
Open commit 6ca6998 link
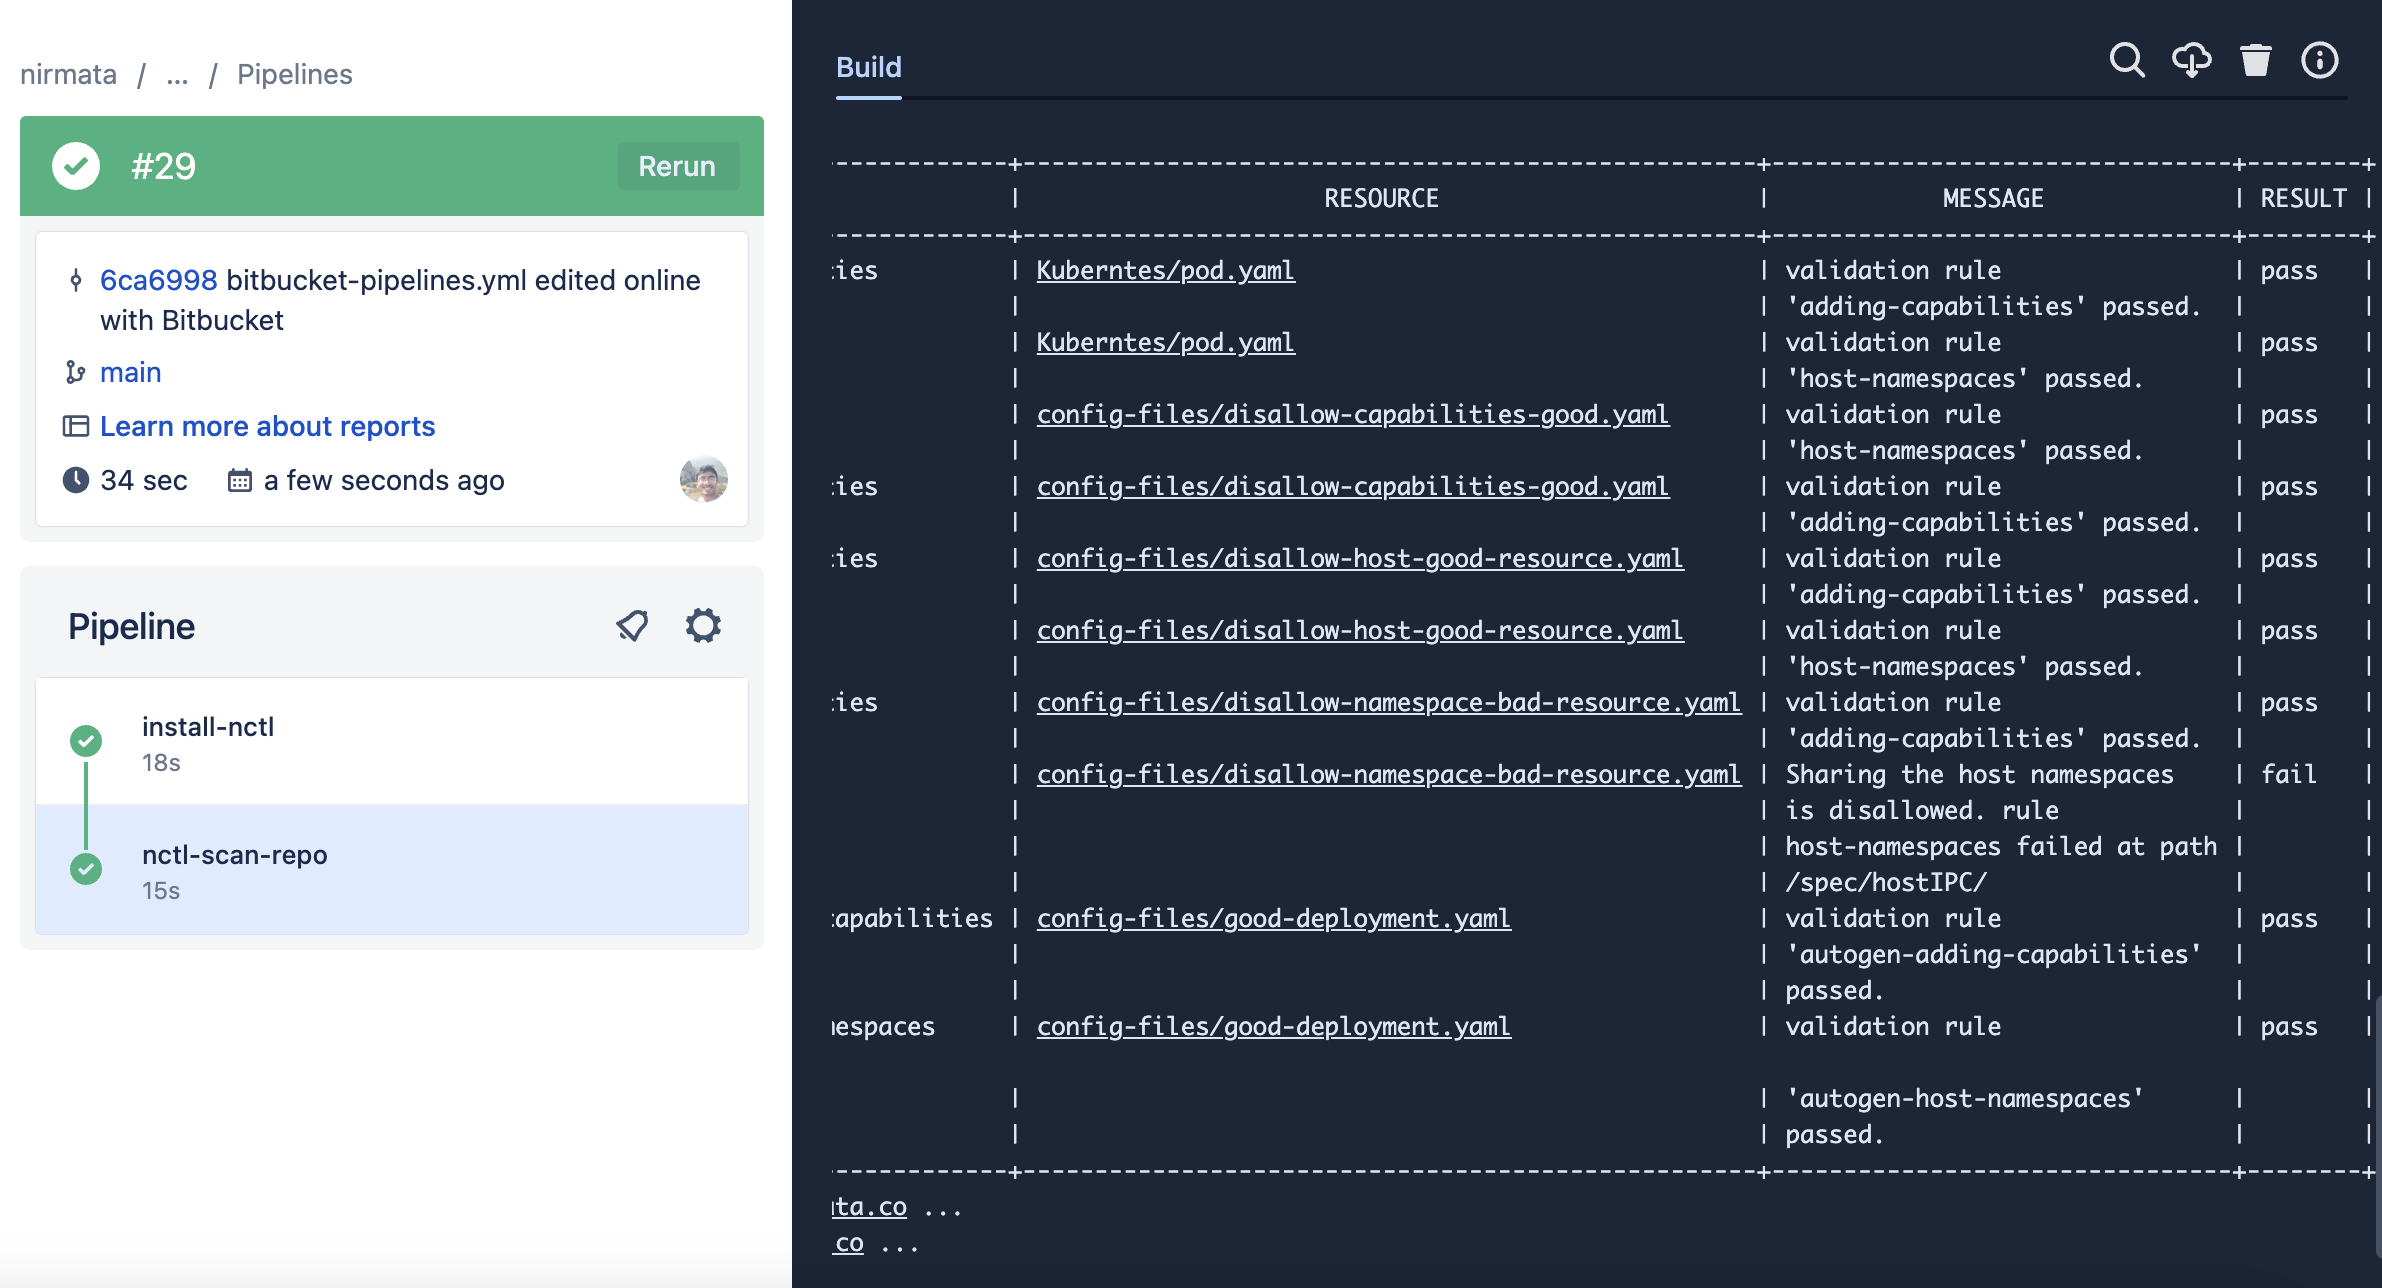pos(159,280)
